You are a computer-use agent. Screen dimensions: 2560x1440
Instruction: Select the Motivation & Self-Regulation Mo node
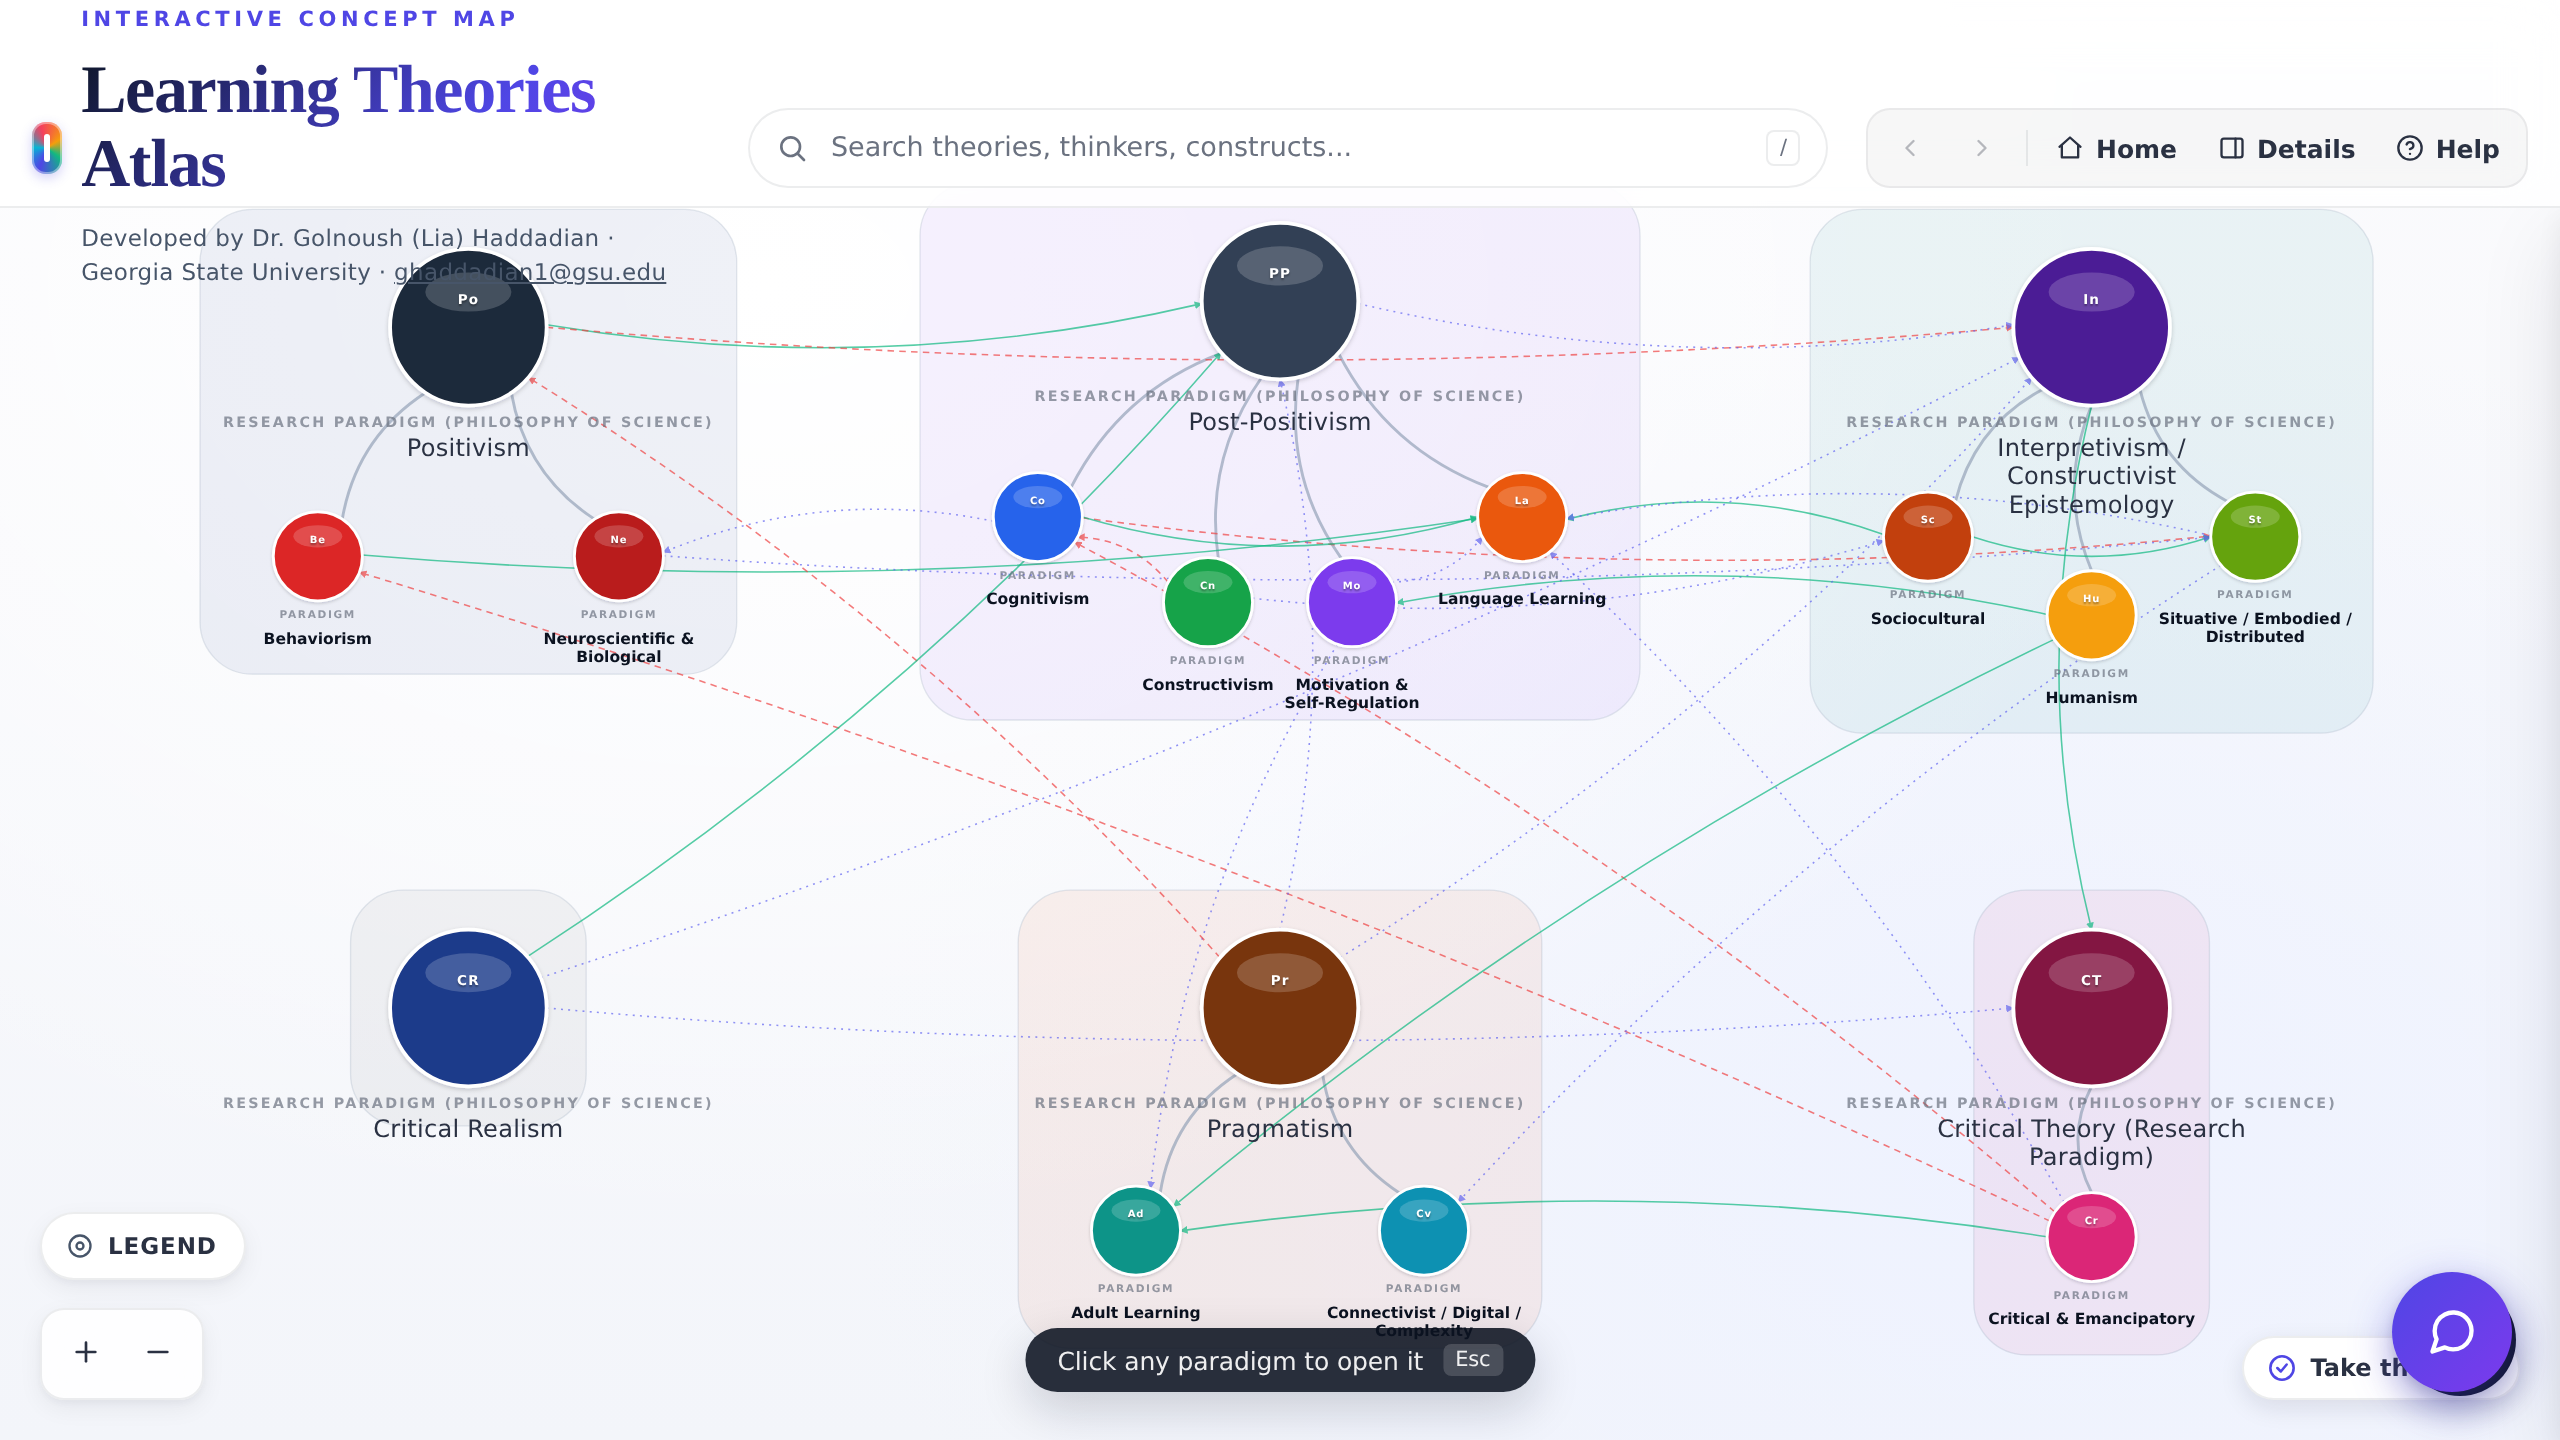pos(1352,603)
